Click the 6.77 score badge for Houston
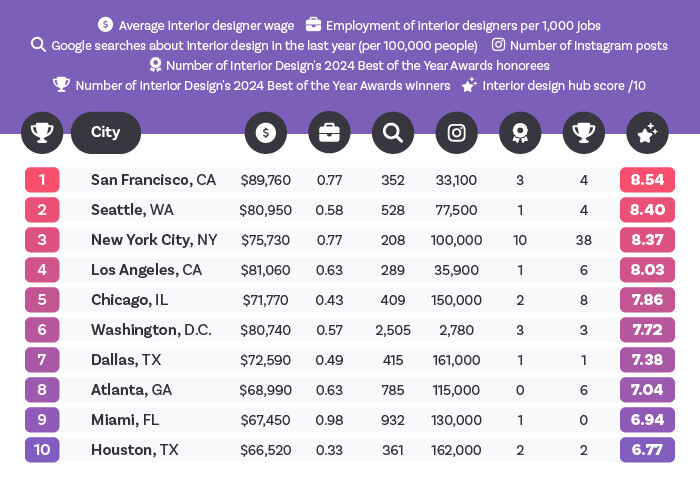 pyautogui.click(x=648, y=450)
